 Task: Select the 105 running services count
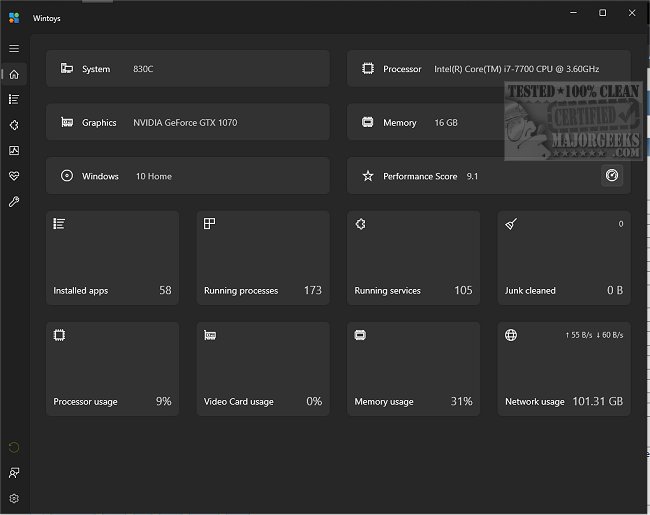click(x=463, y=290)
